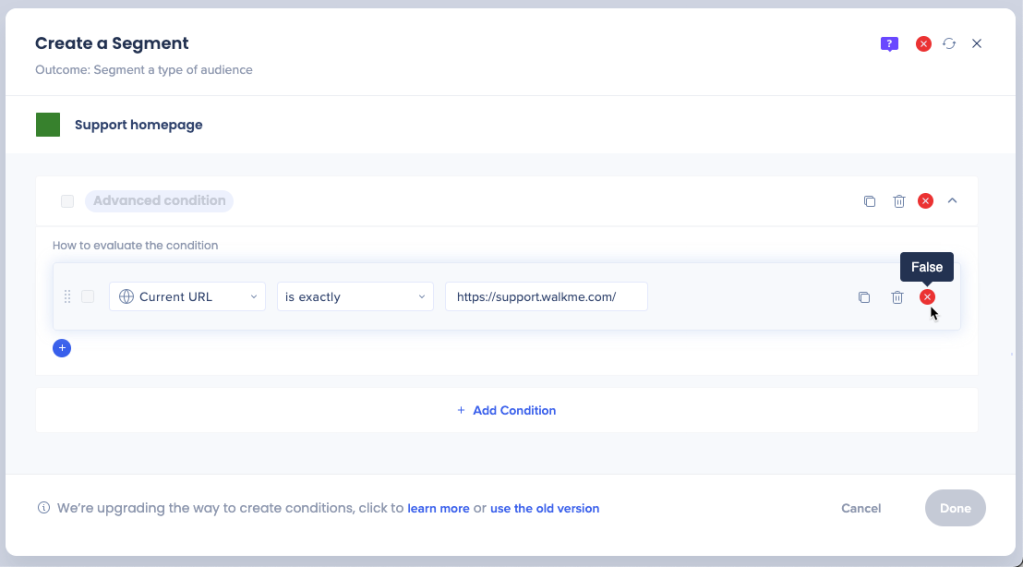Click the red status icon in the header
This screenshot has width=1023, height=567.
(x=923, y=44)
